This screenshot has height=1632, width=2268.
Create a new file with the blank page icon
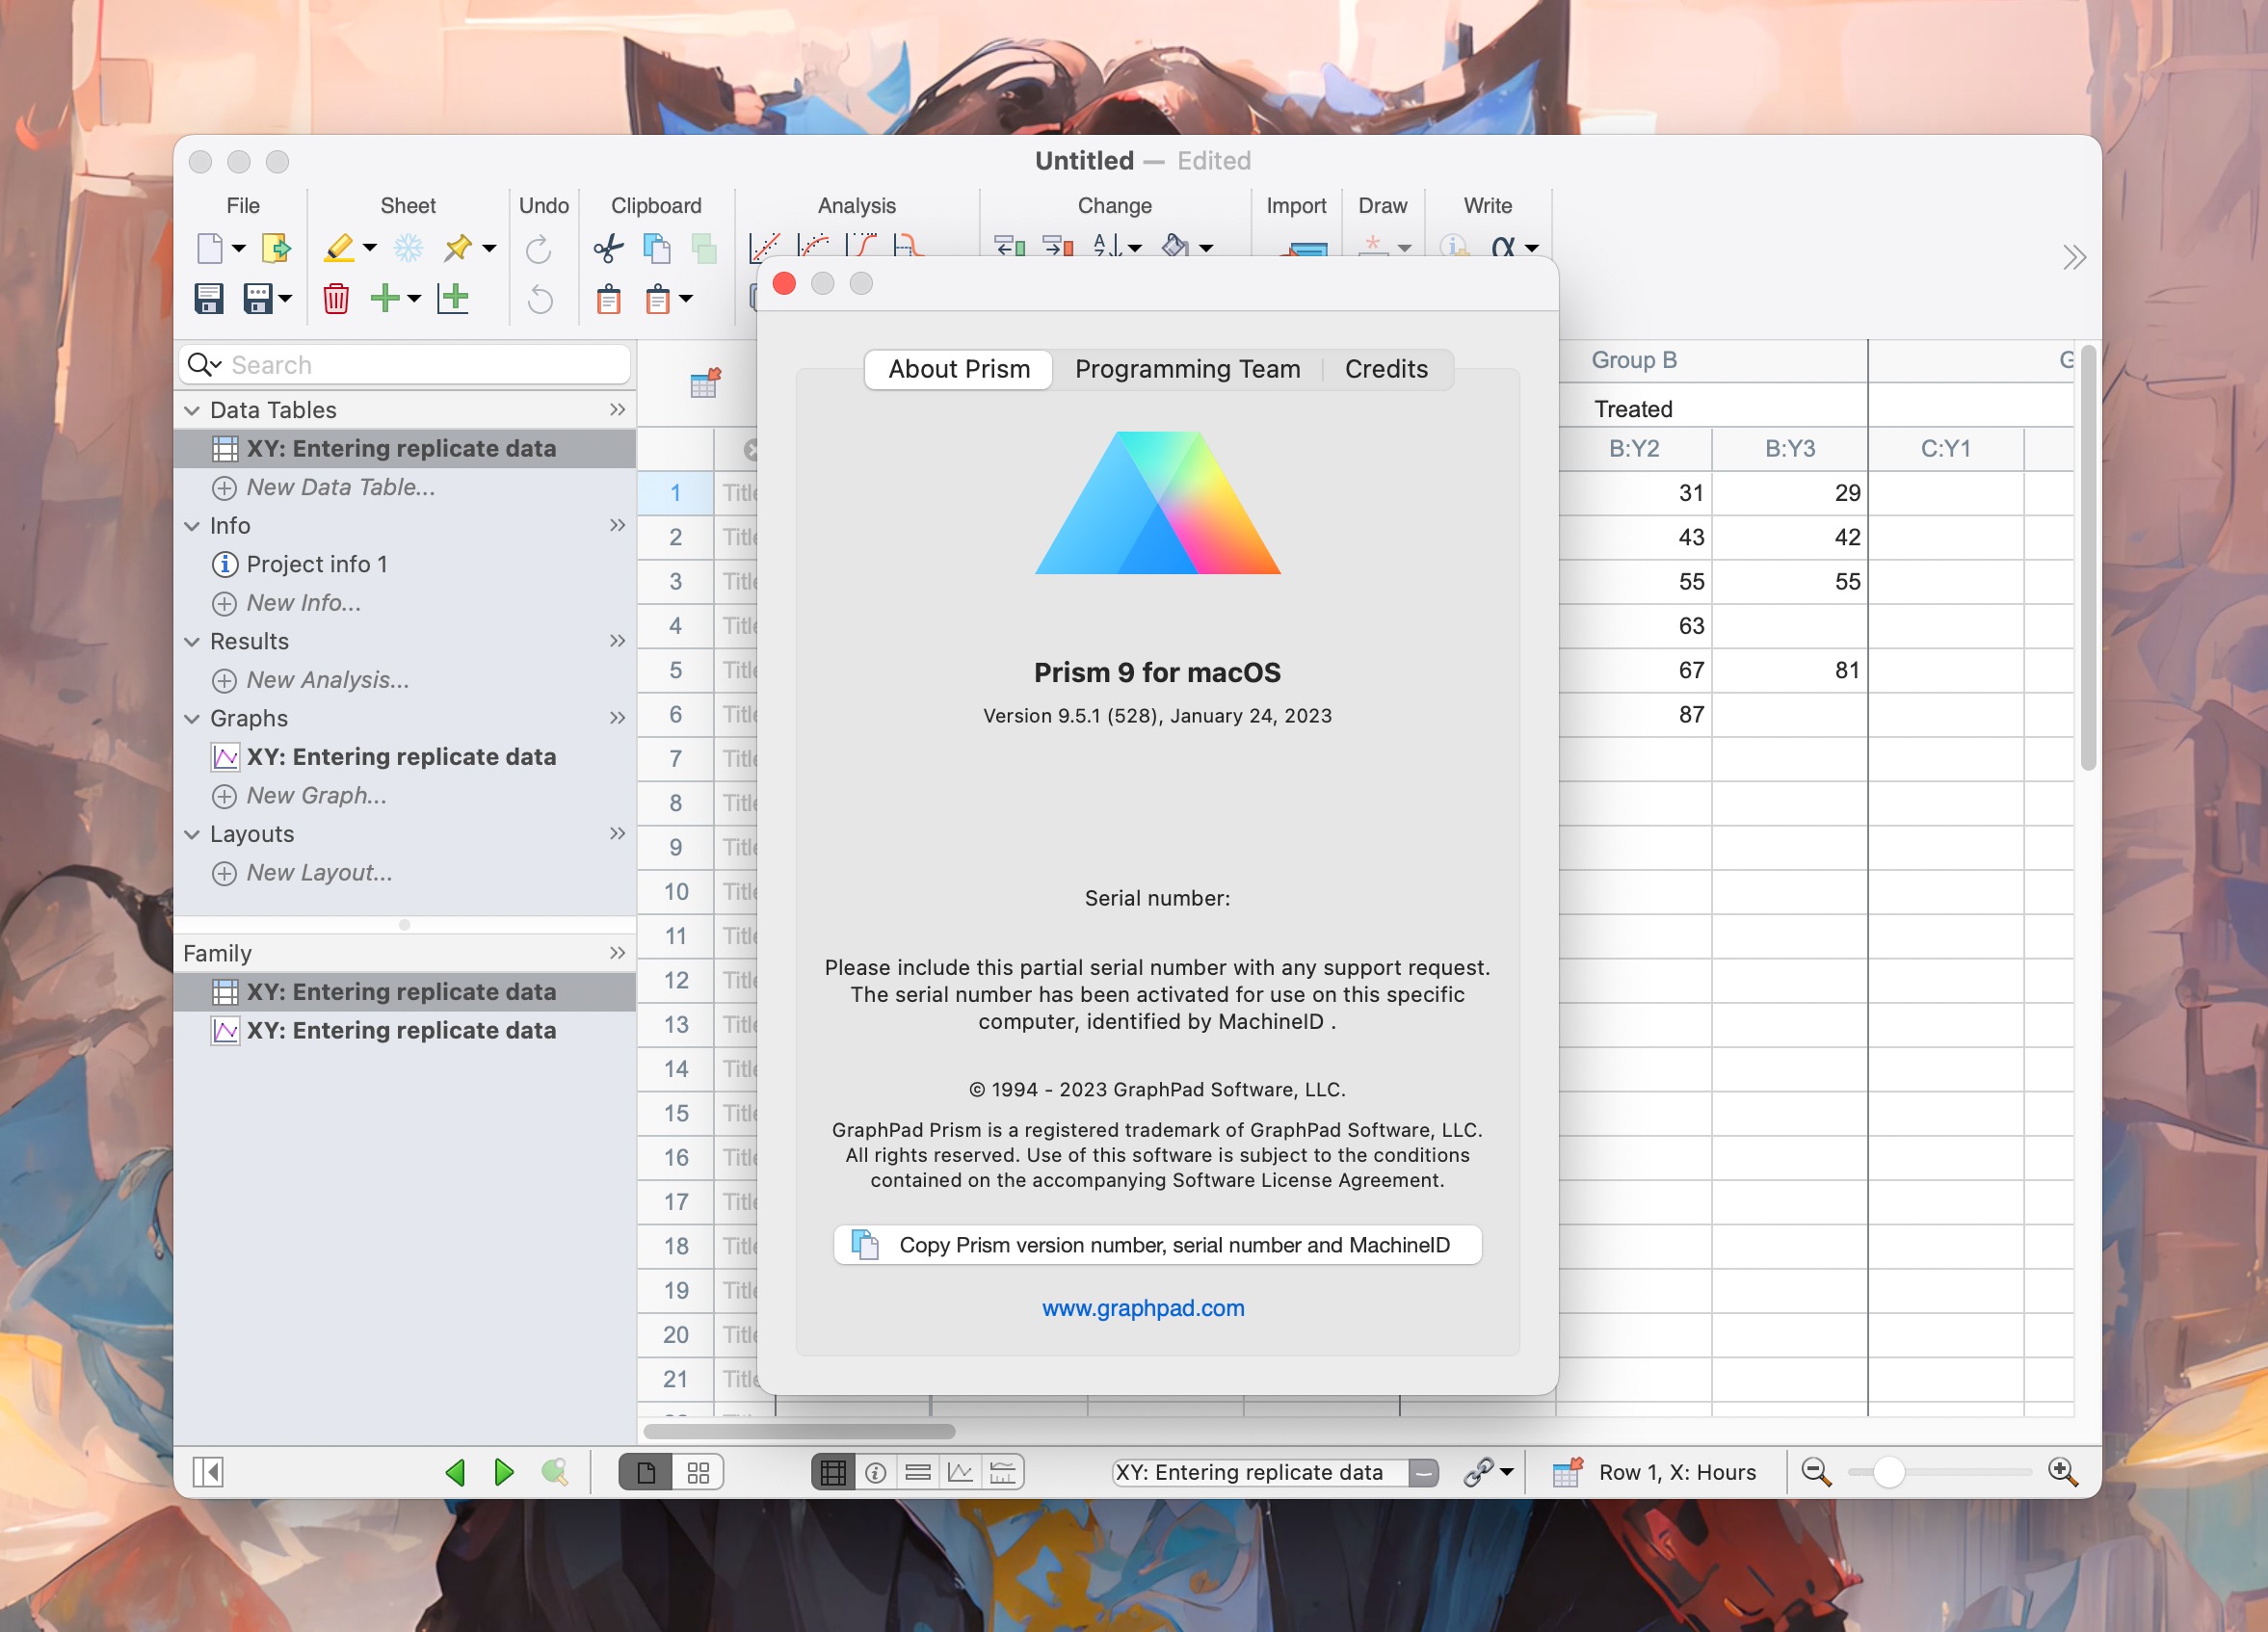click(x=210, y=248)
